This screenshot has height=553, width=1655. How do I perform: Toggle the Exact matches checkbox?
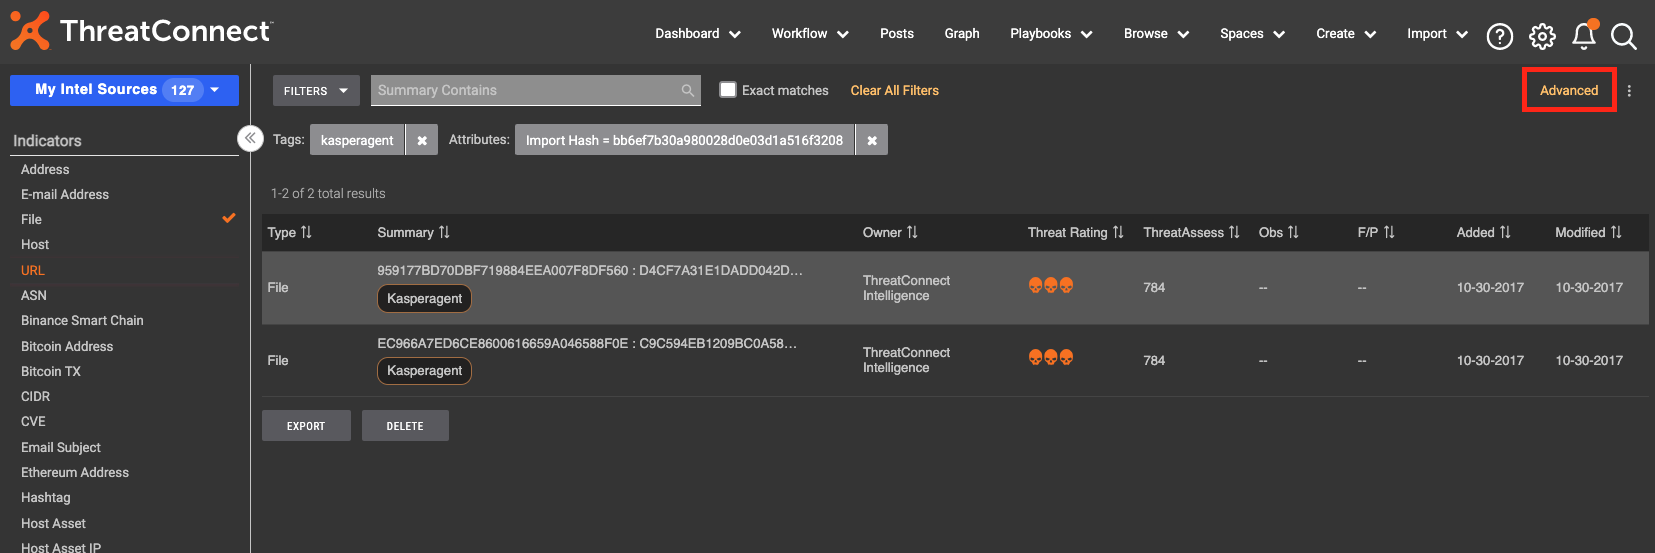728,89
